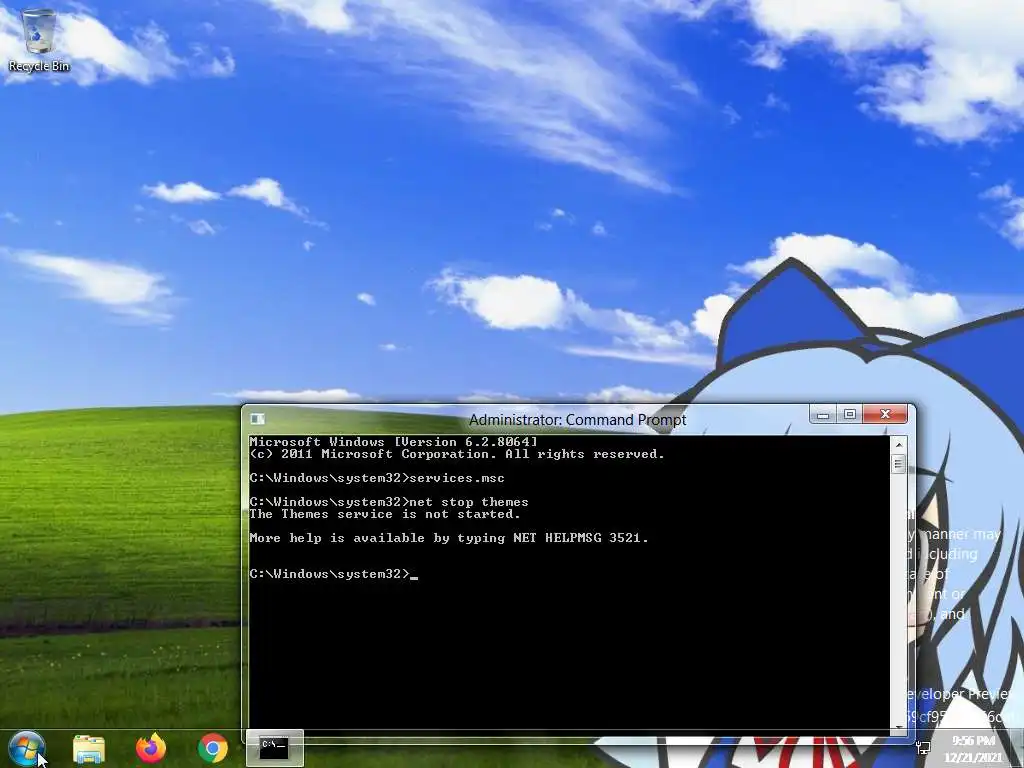This screenshot has width=1024, height=768.
Task: Click the last C:\Windows\system32> prompt with cursor
Action: coord(334,574)
